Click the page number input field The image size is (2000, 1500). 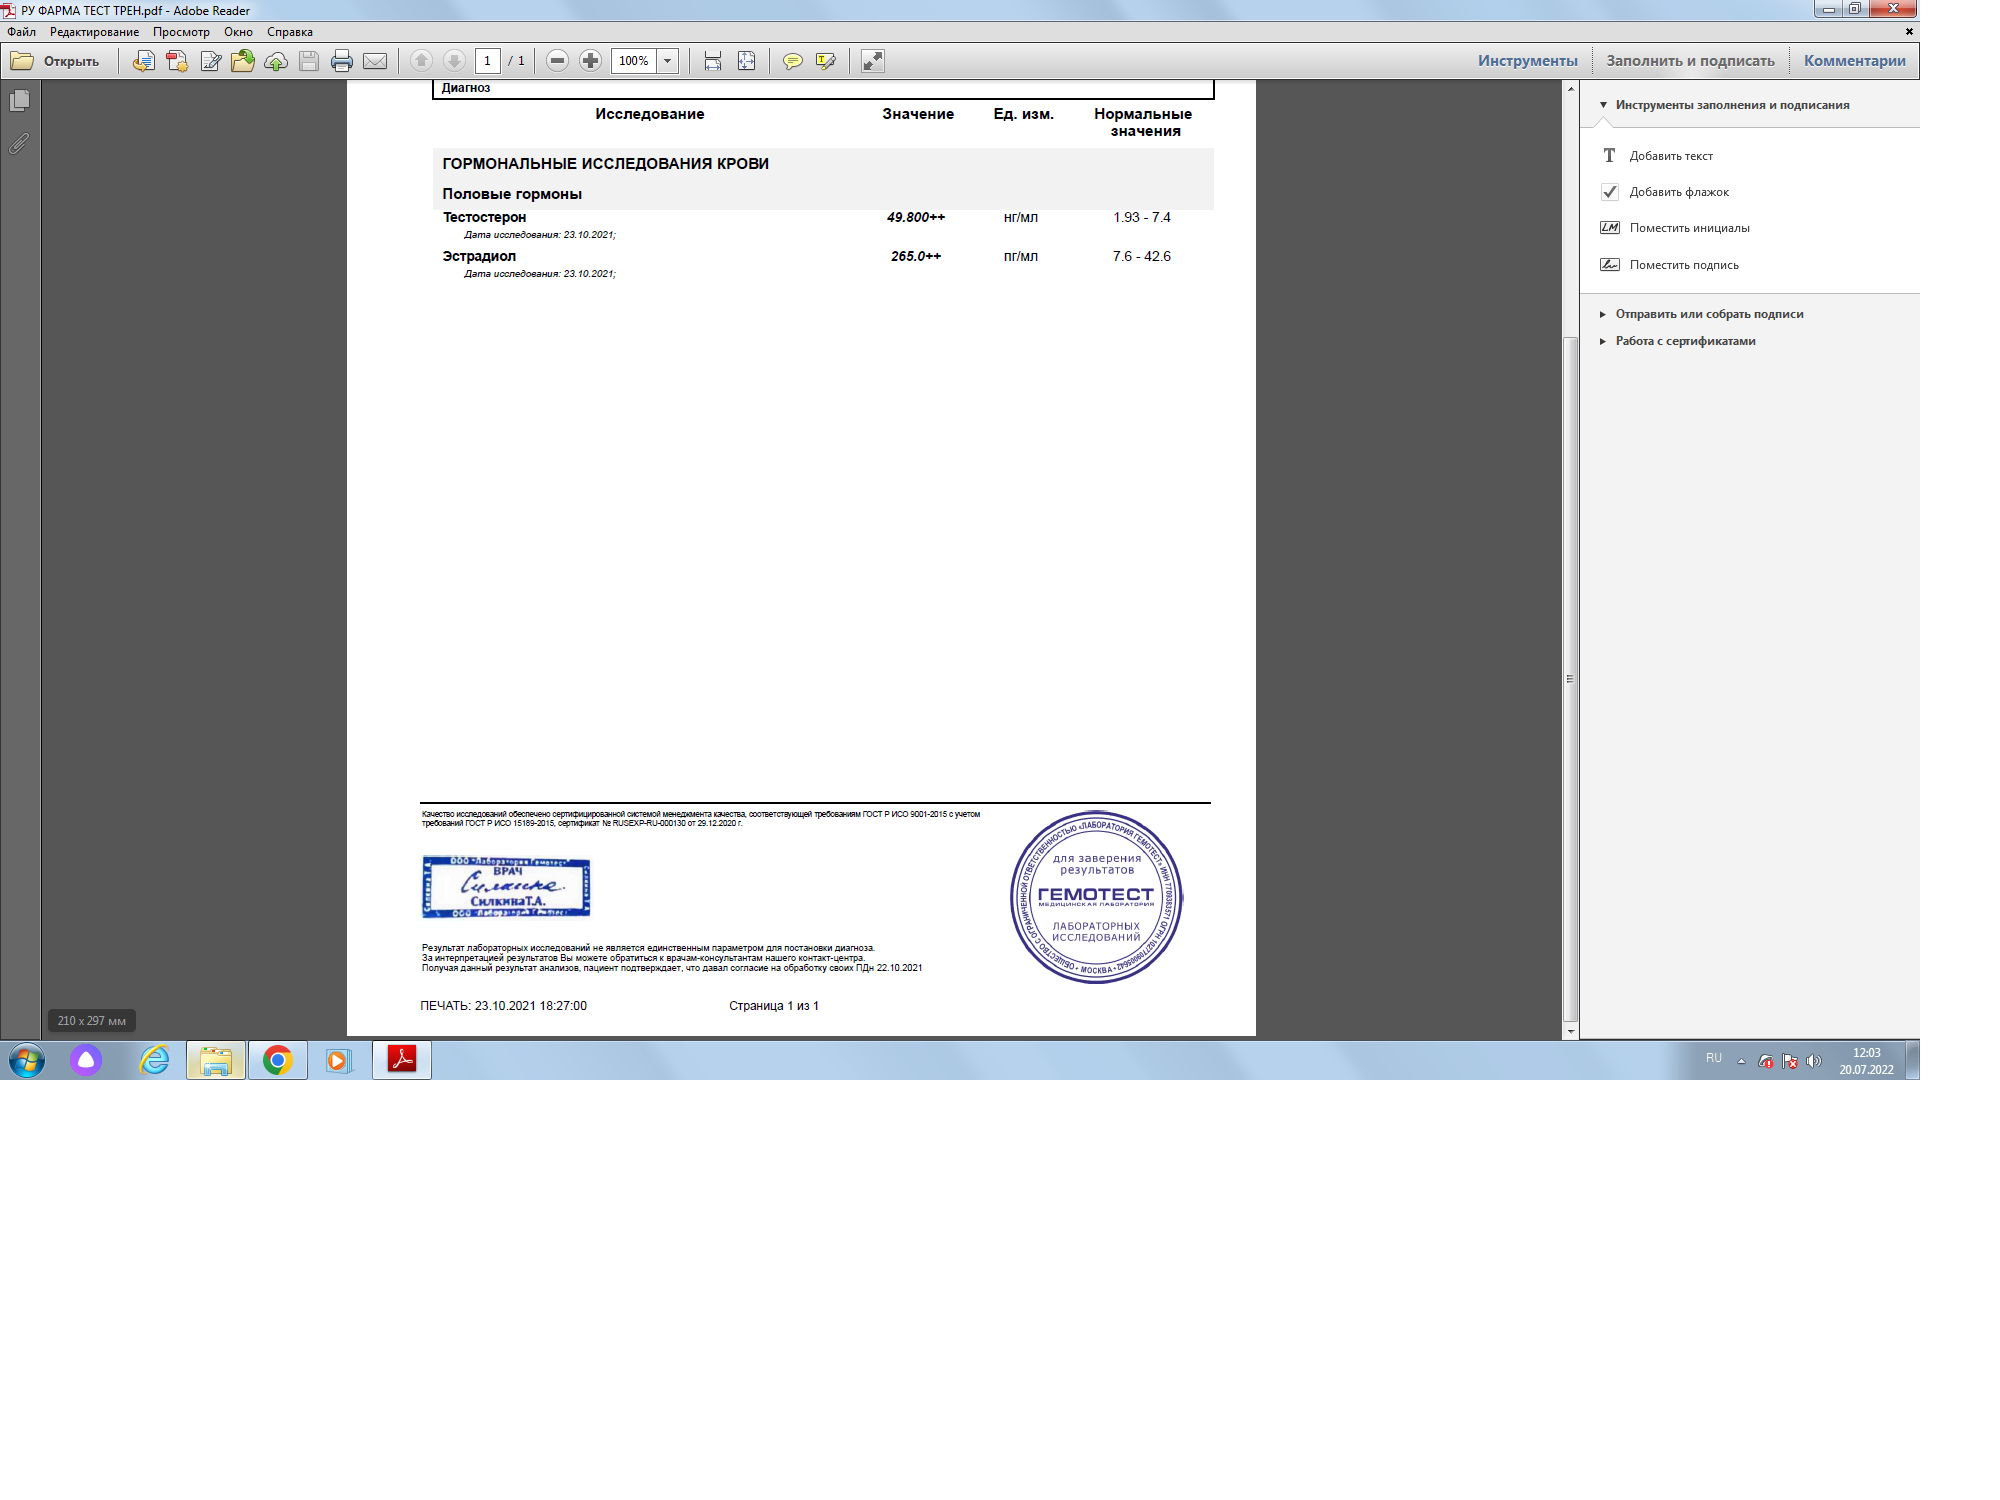487,61
